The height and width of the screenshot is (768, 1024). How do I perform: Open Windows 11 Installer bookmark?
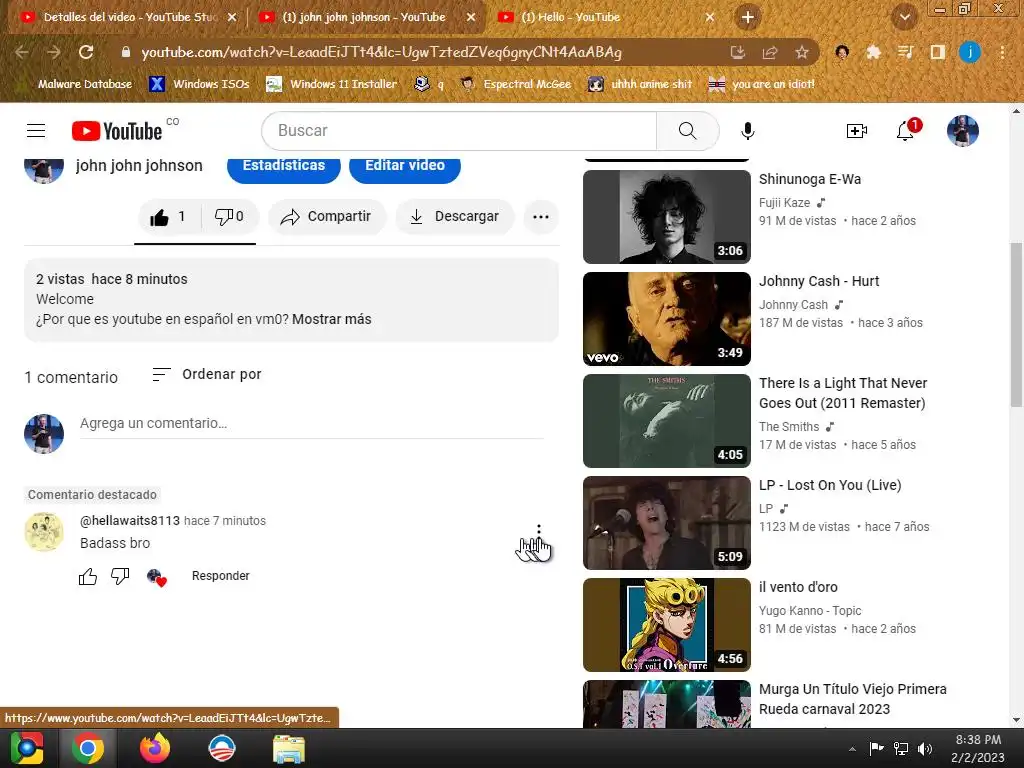tap(332, 84)
